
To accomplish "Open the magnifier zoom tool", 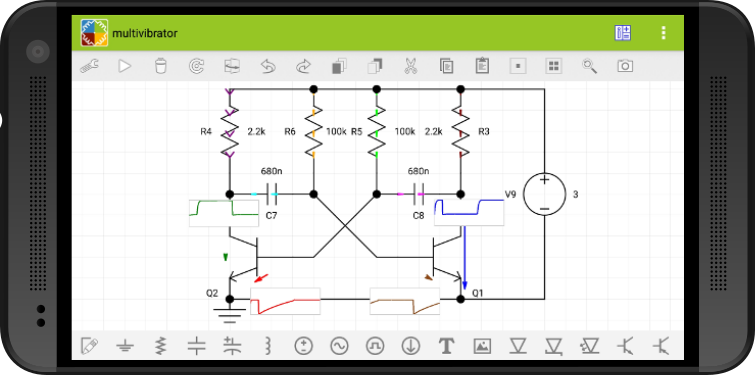I will click(589, 66).
